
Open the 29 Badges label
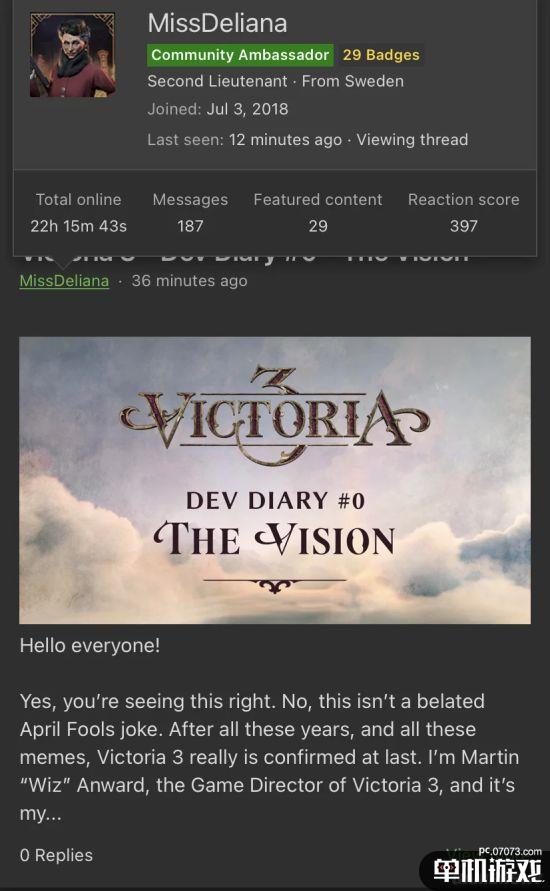(381, 55)
